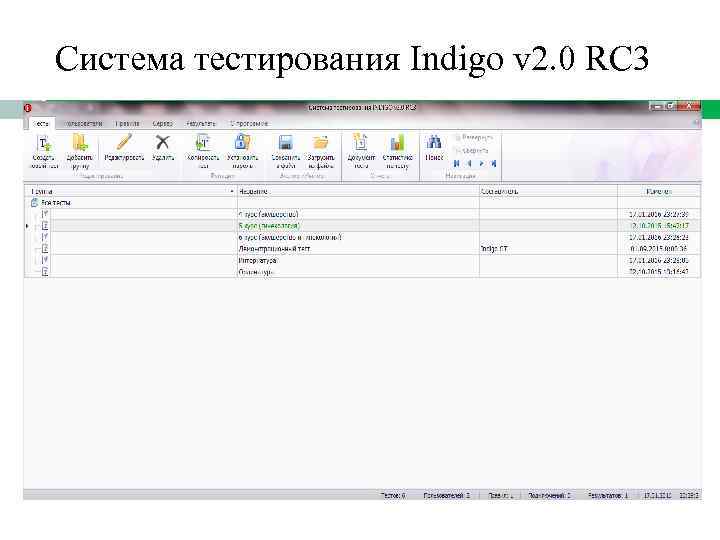Switch to the 'Правила' ribbon tab

point(127,124)
